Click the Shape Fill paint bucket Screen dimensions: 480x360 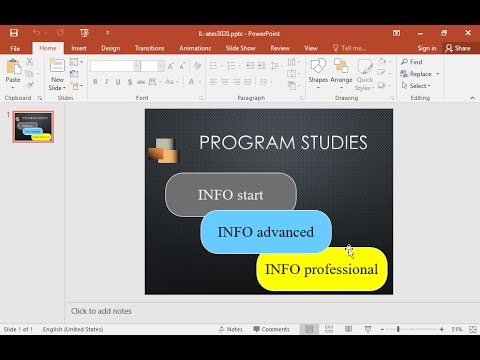tap(382, 62)
